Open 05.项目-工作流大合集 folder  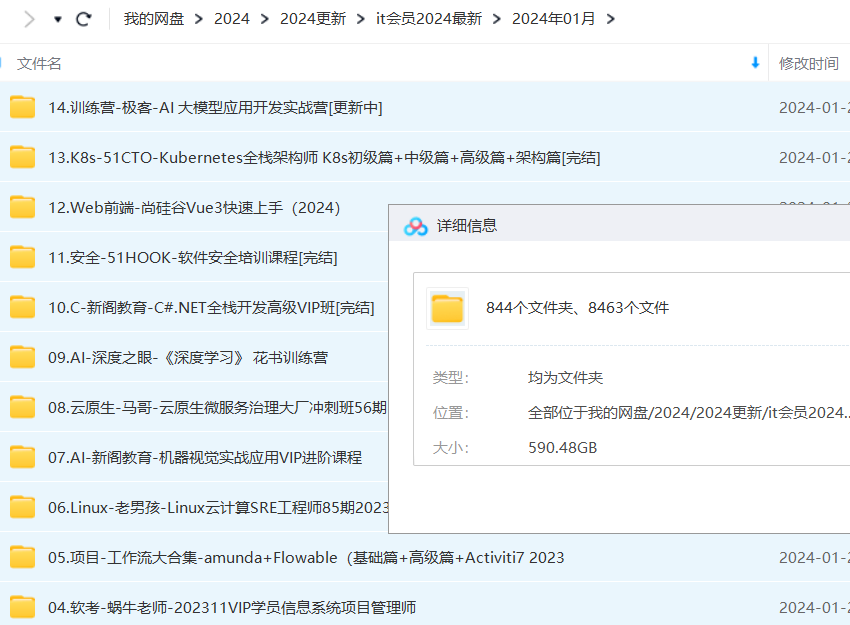306,557
